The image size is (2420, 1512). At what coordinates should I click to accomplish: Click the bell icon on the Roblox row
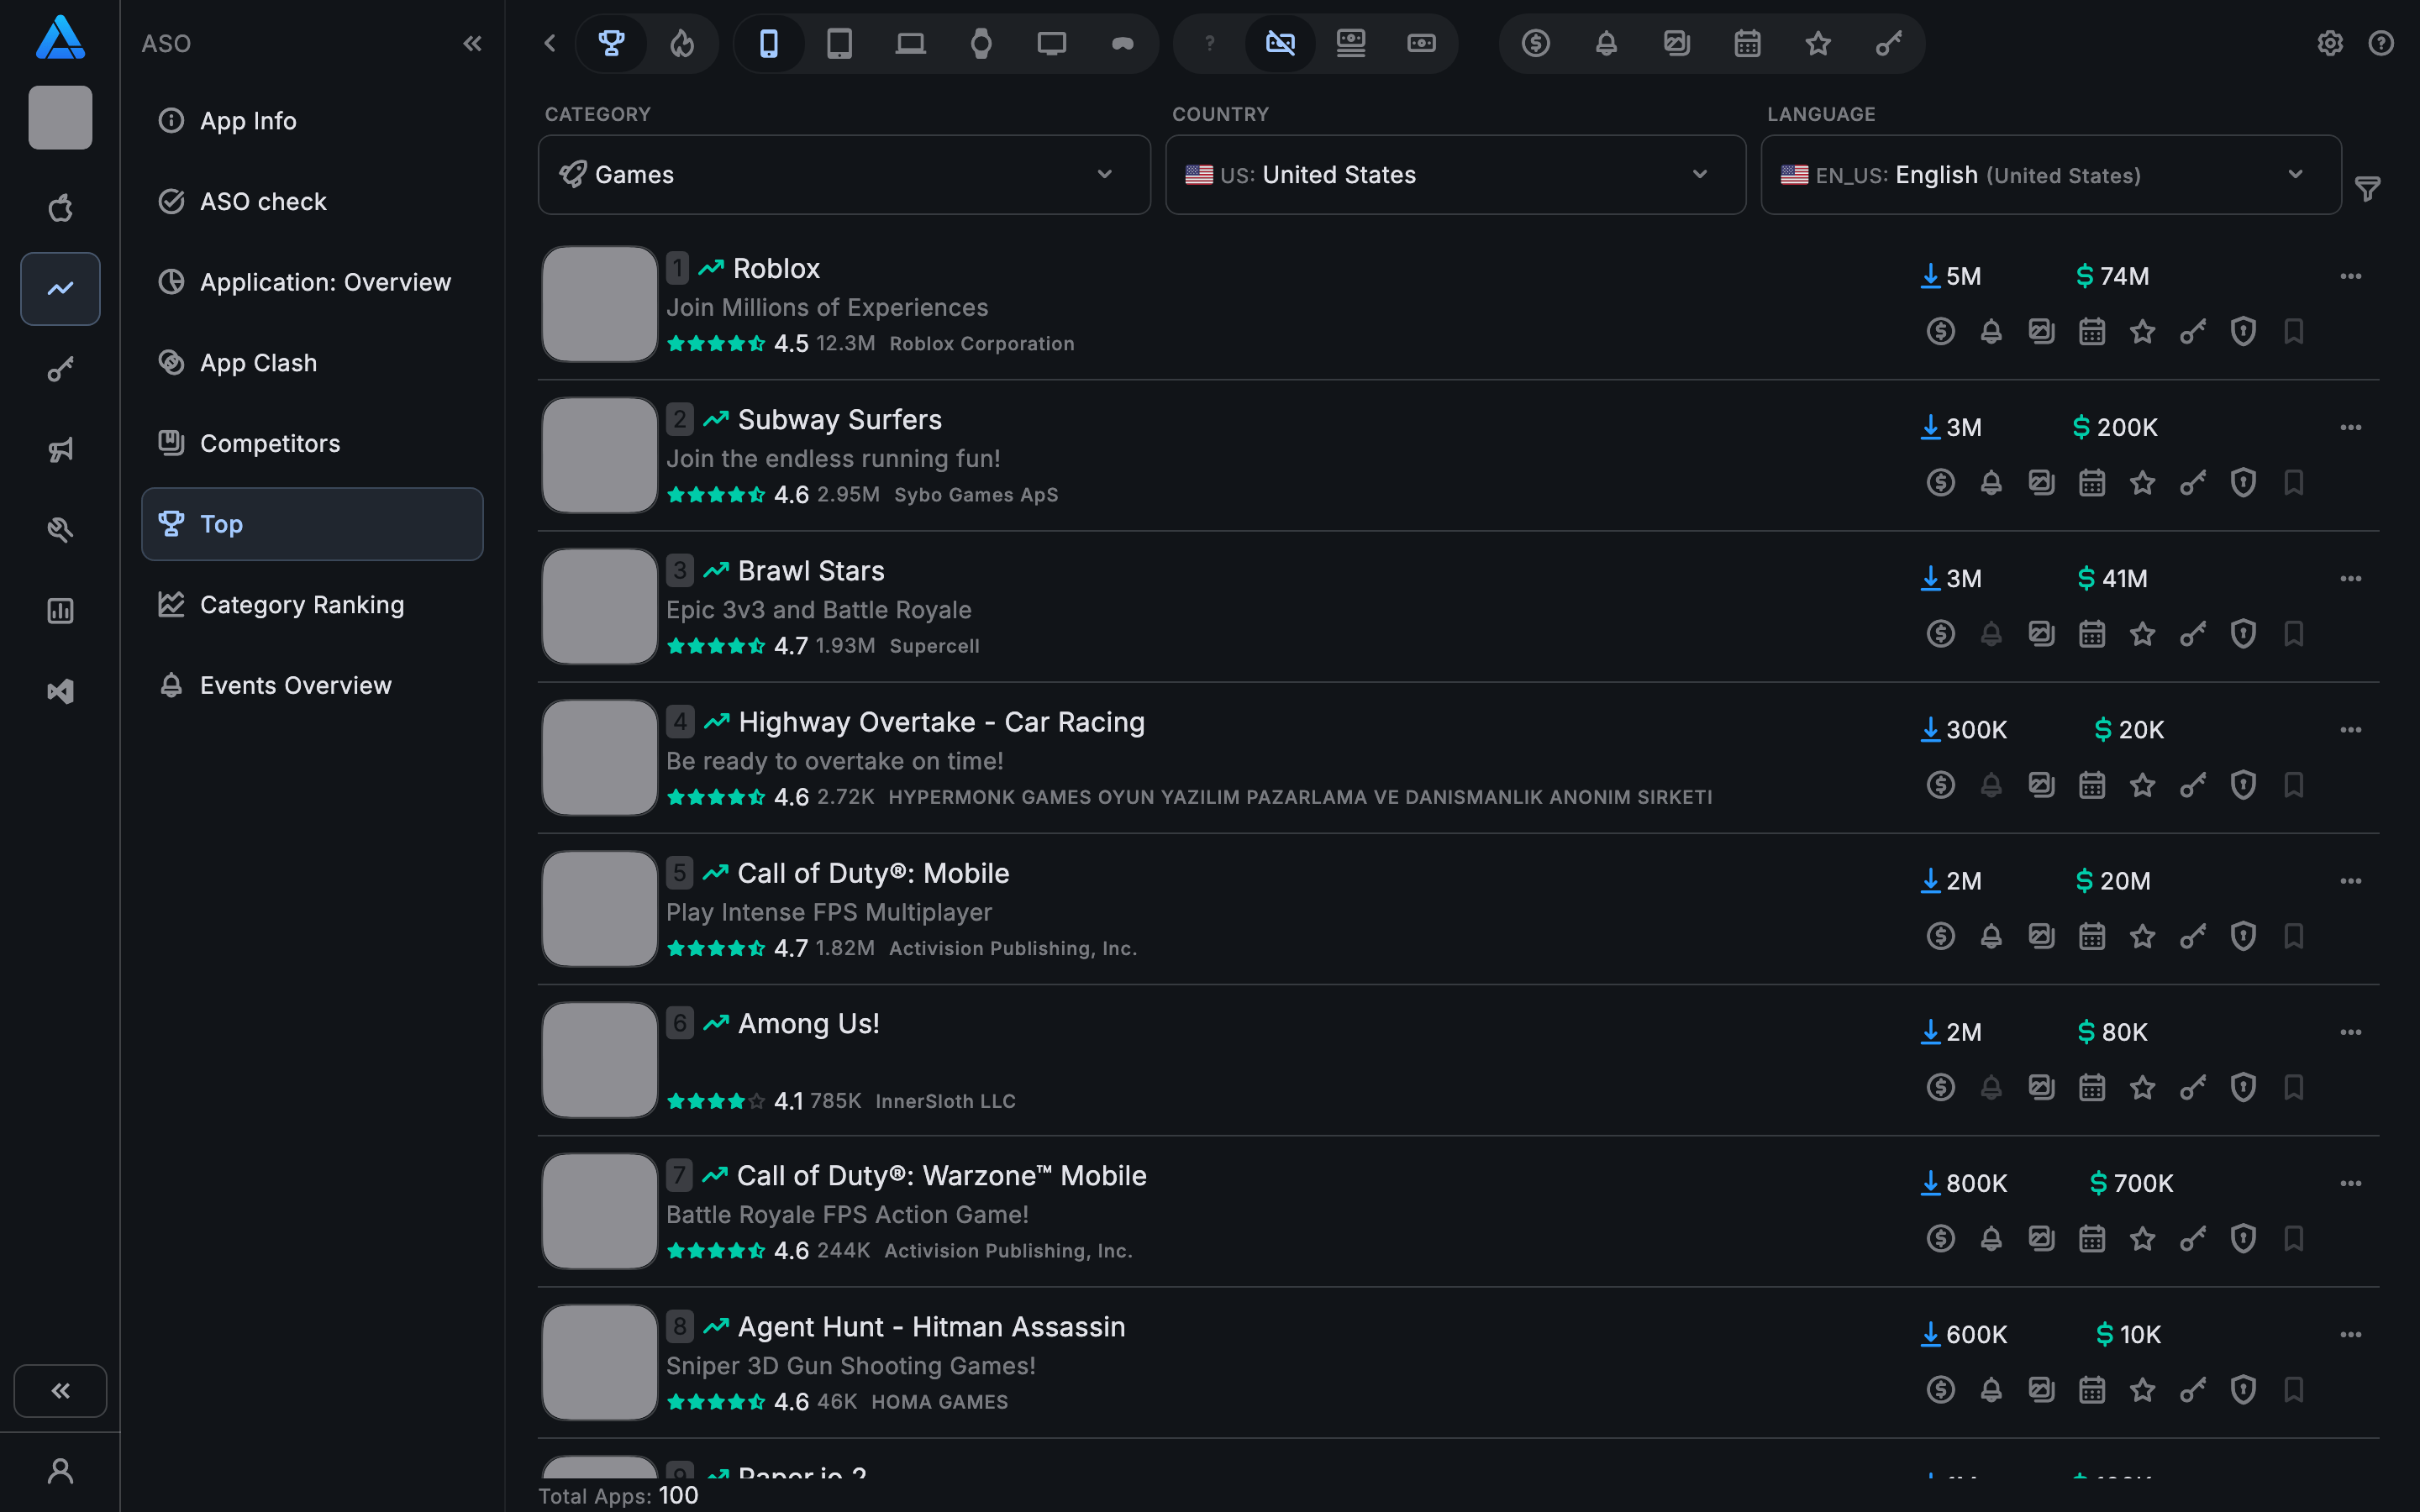click(1991, 331)
